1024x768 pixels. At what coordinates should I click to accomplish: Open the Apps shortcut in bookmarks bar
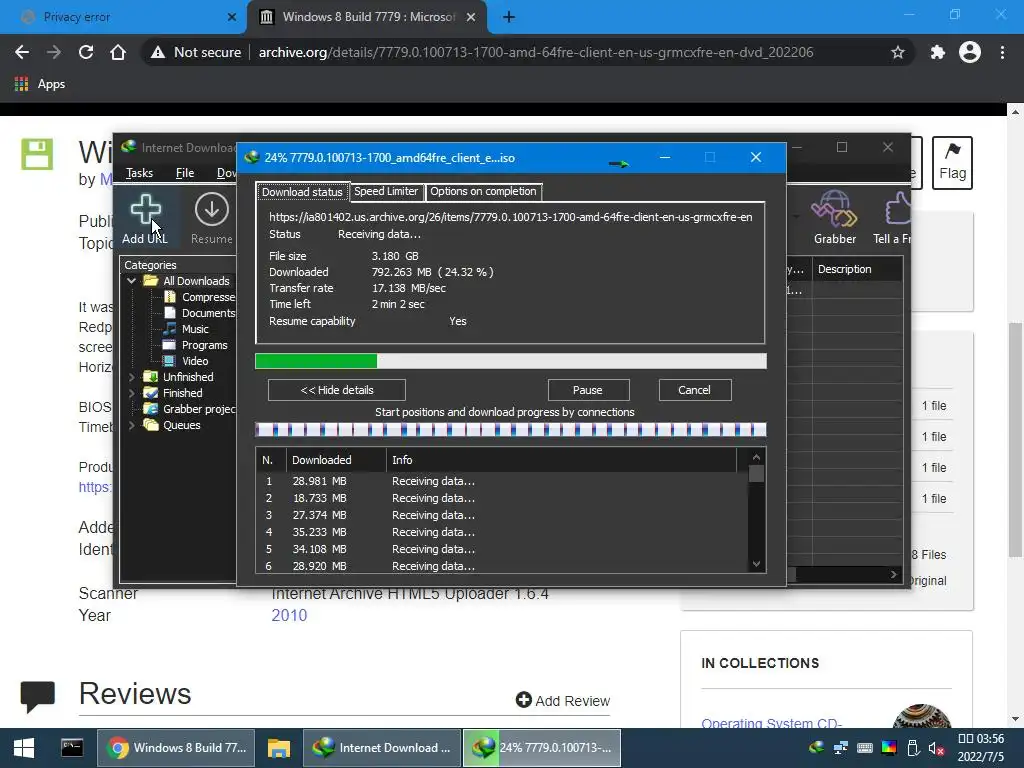click(39, 84)
